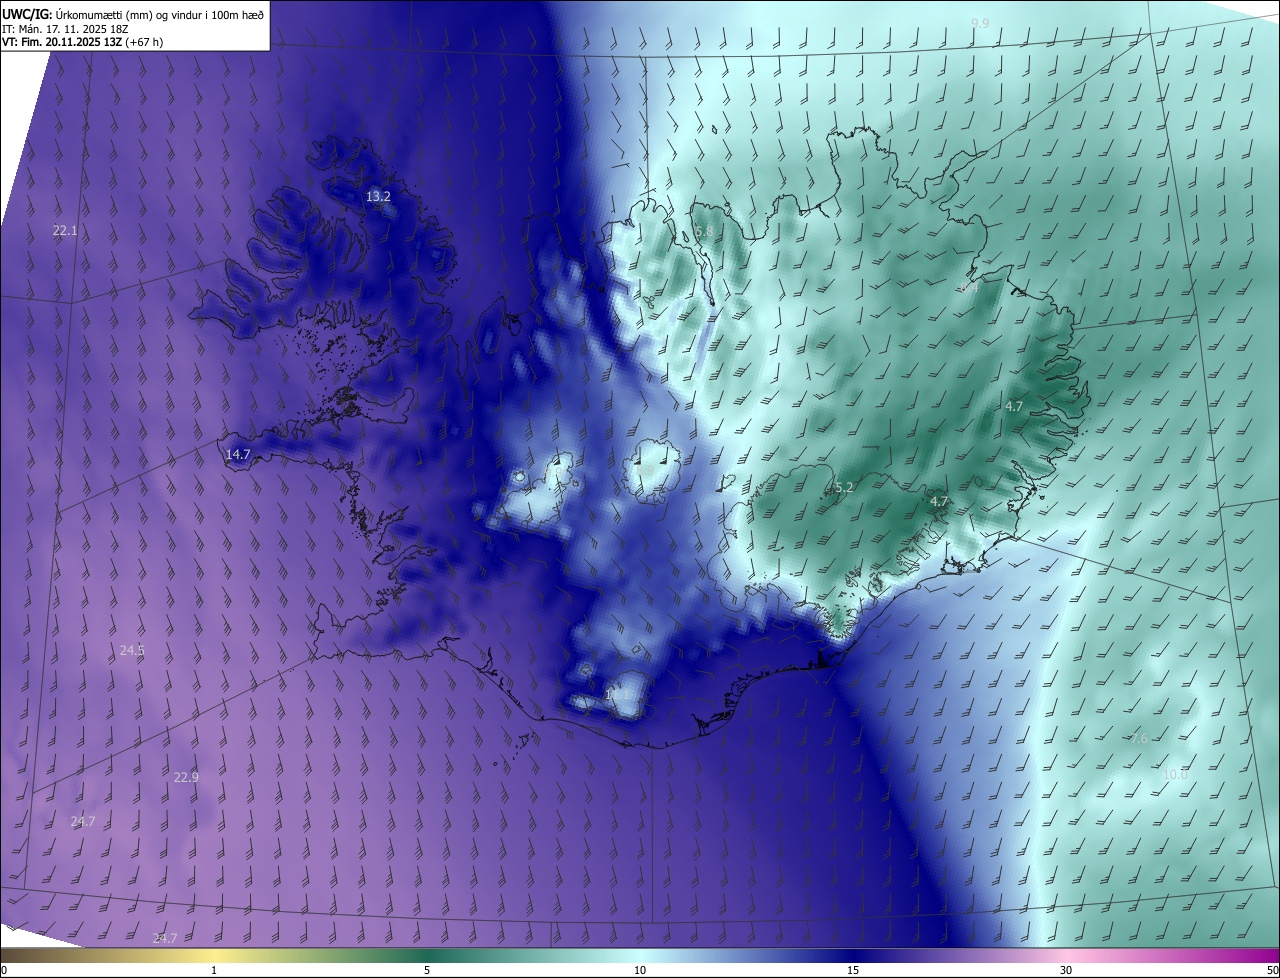
Task: Click the 24.5 value on the map
Action: pyautogui.click(x=132, y=651)
